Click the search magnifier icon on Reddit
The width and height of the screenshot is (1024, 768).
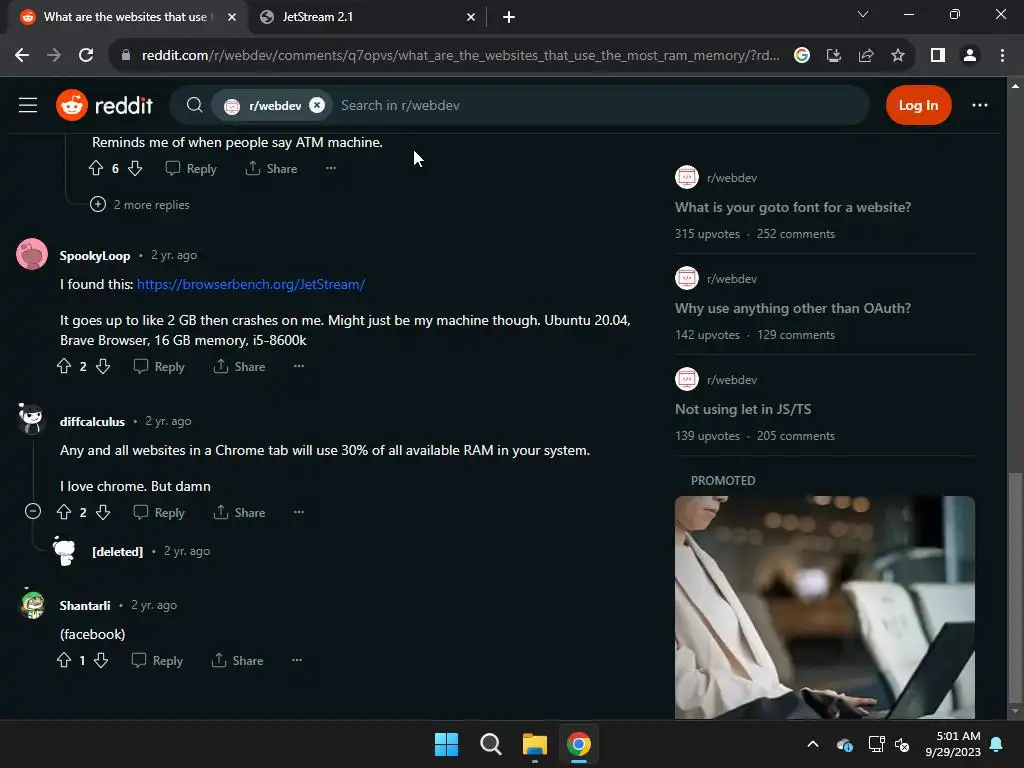click(x=194, y=105)
